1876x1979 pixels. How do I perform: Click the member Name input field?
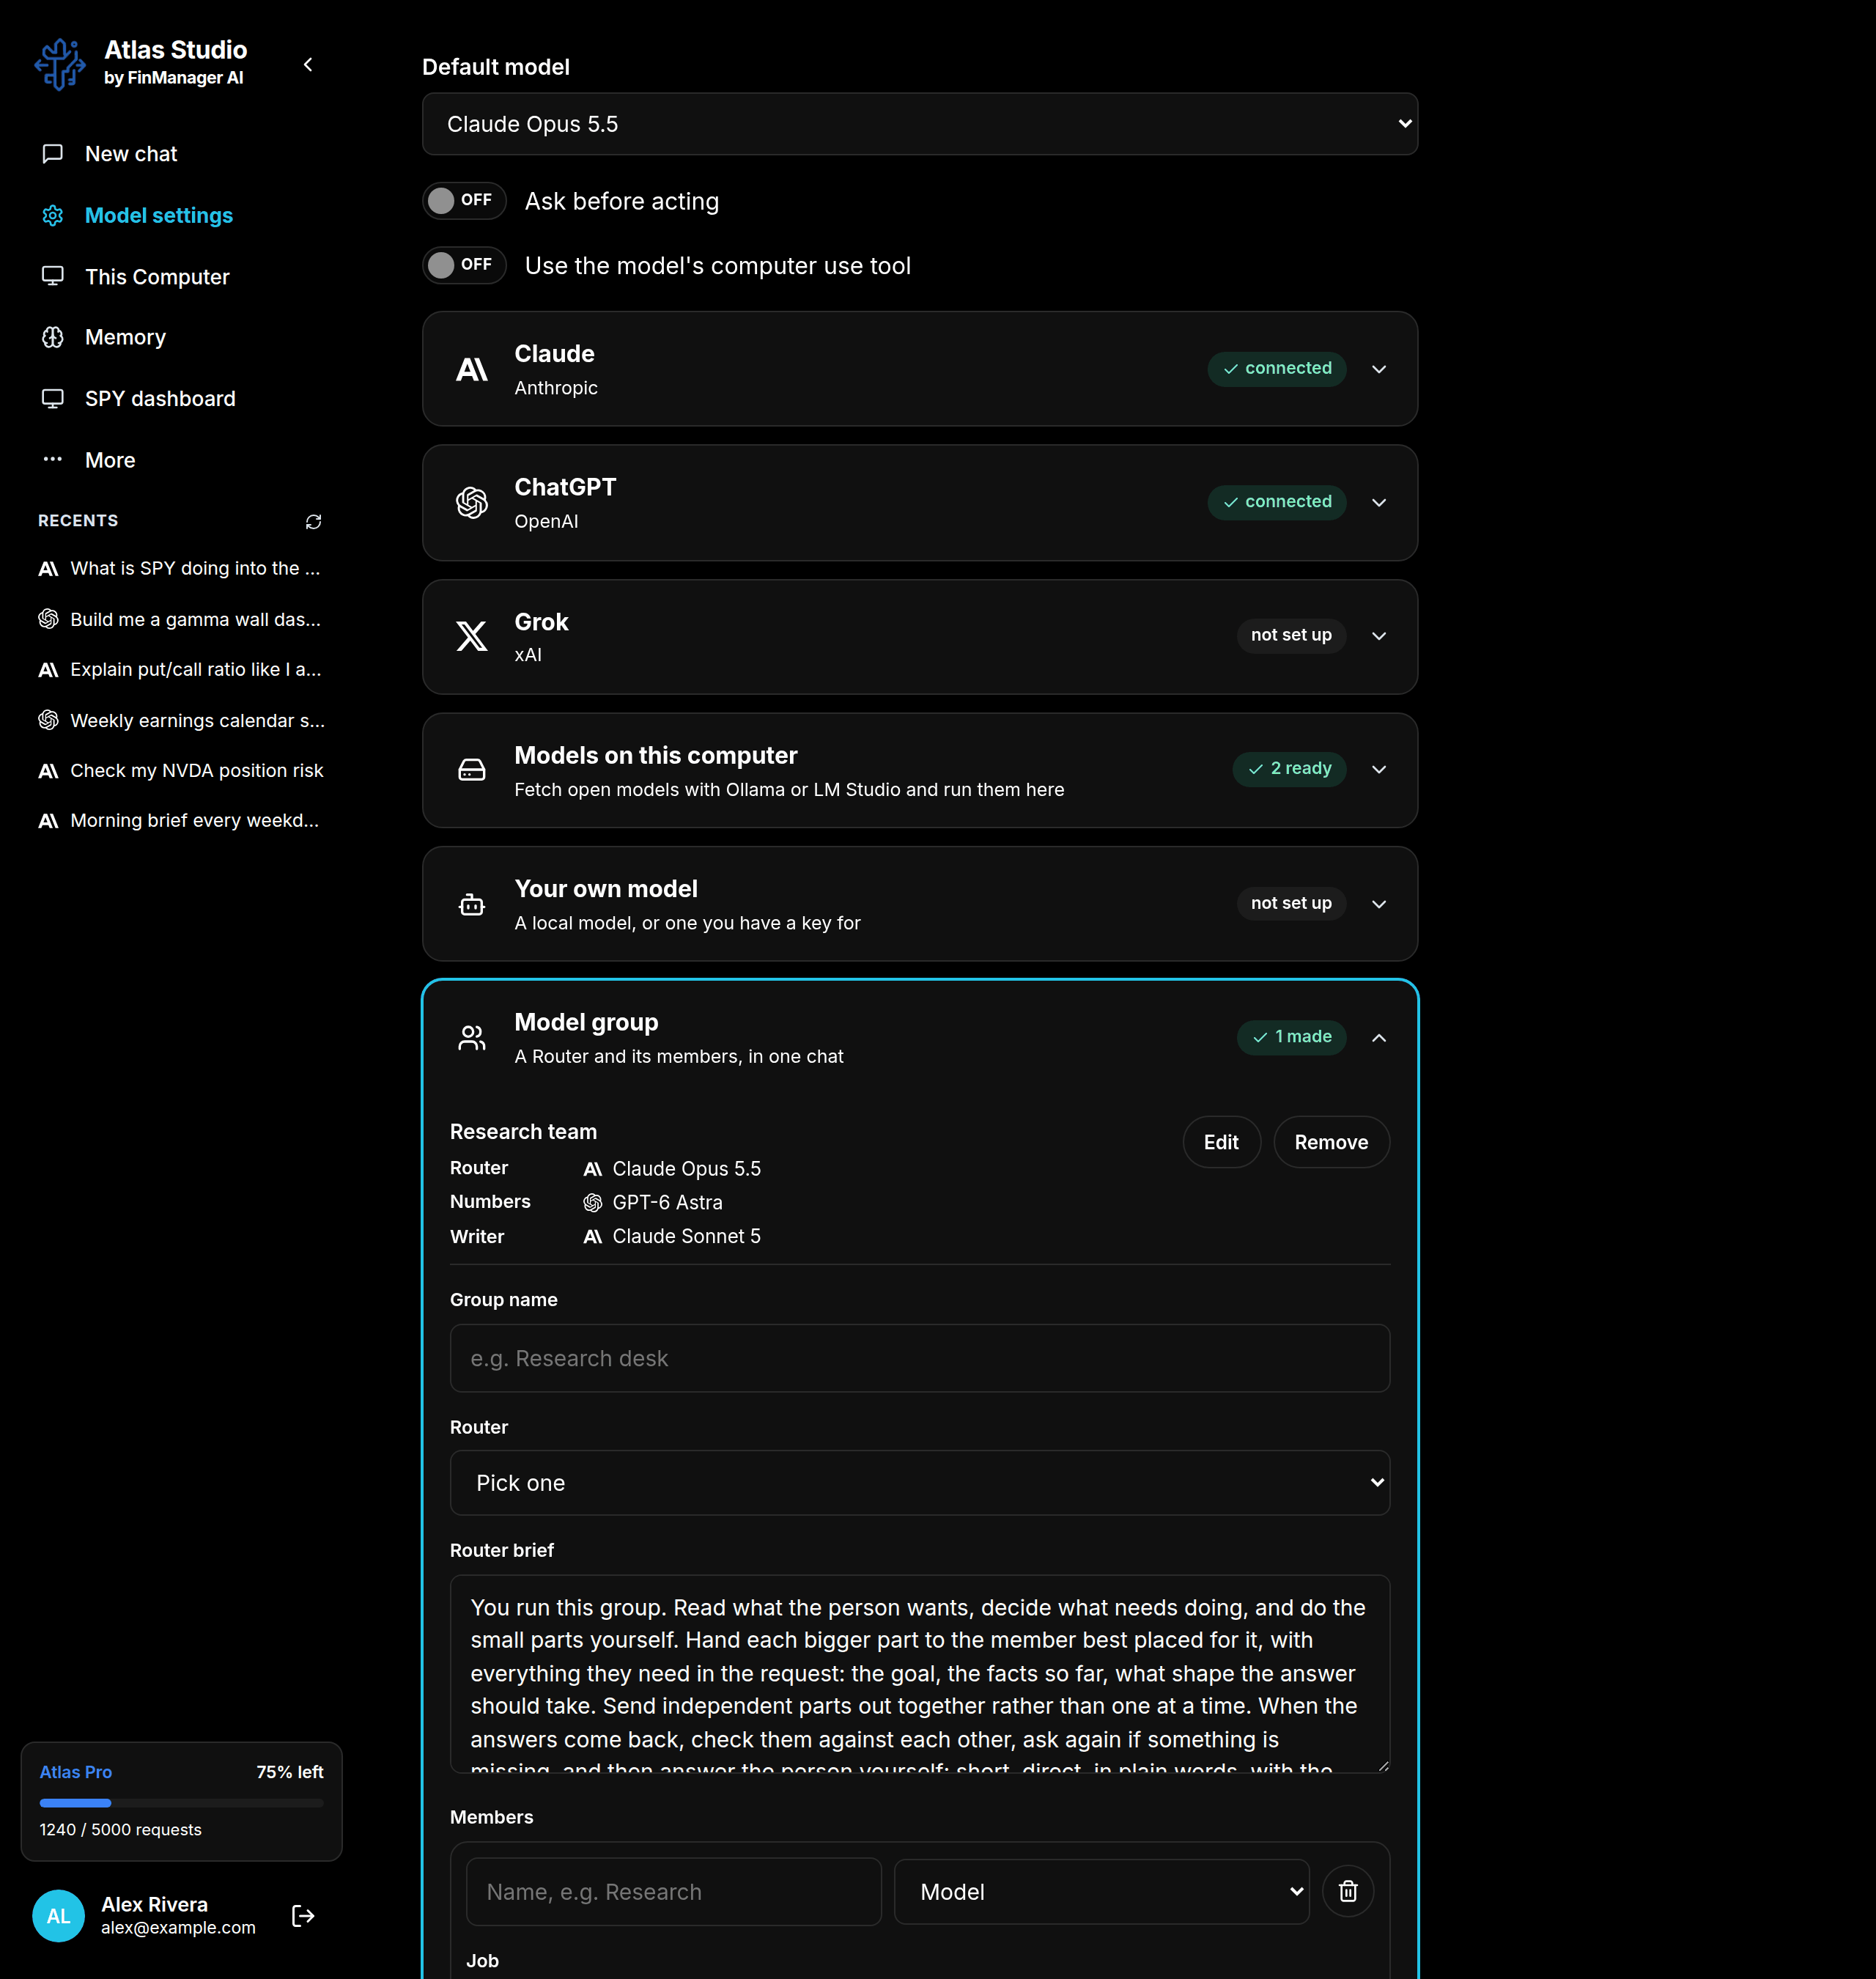673,1891
